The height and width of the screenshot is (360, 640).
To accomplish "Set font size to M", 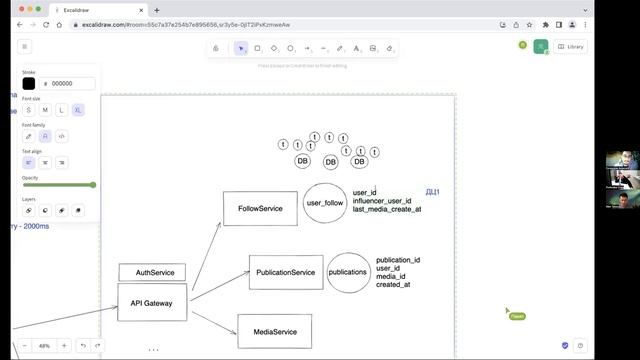I will pyautogui.click(x=45, y=110).
